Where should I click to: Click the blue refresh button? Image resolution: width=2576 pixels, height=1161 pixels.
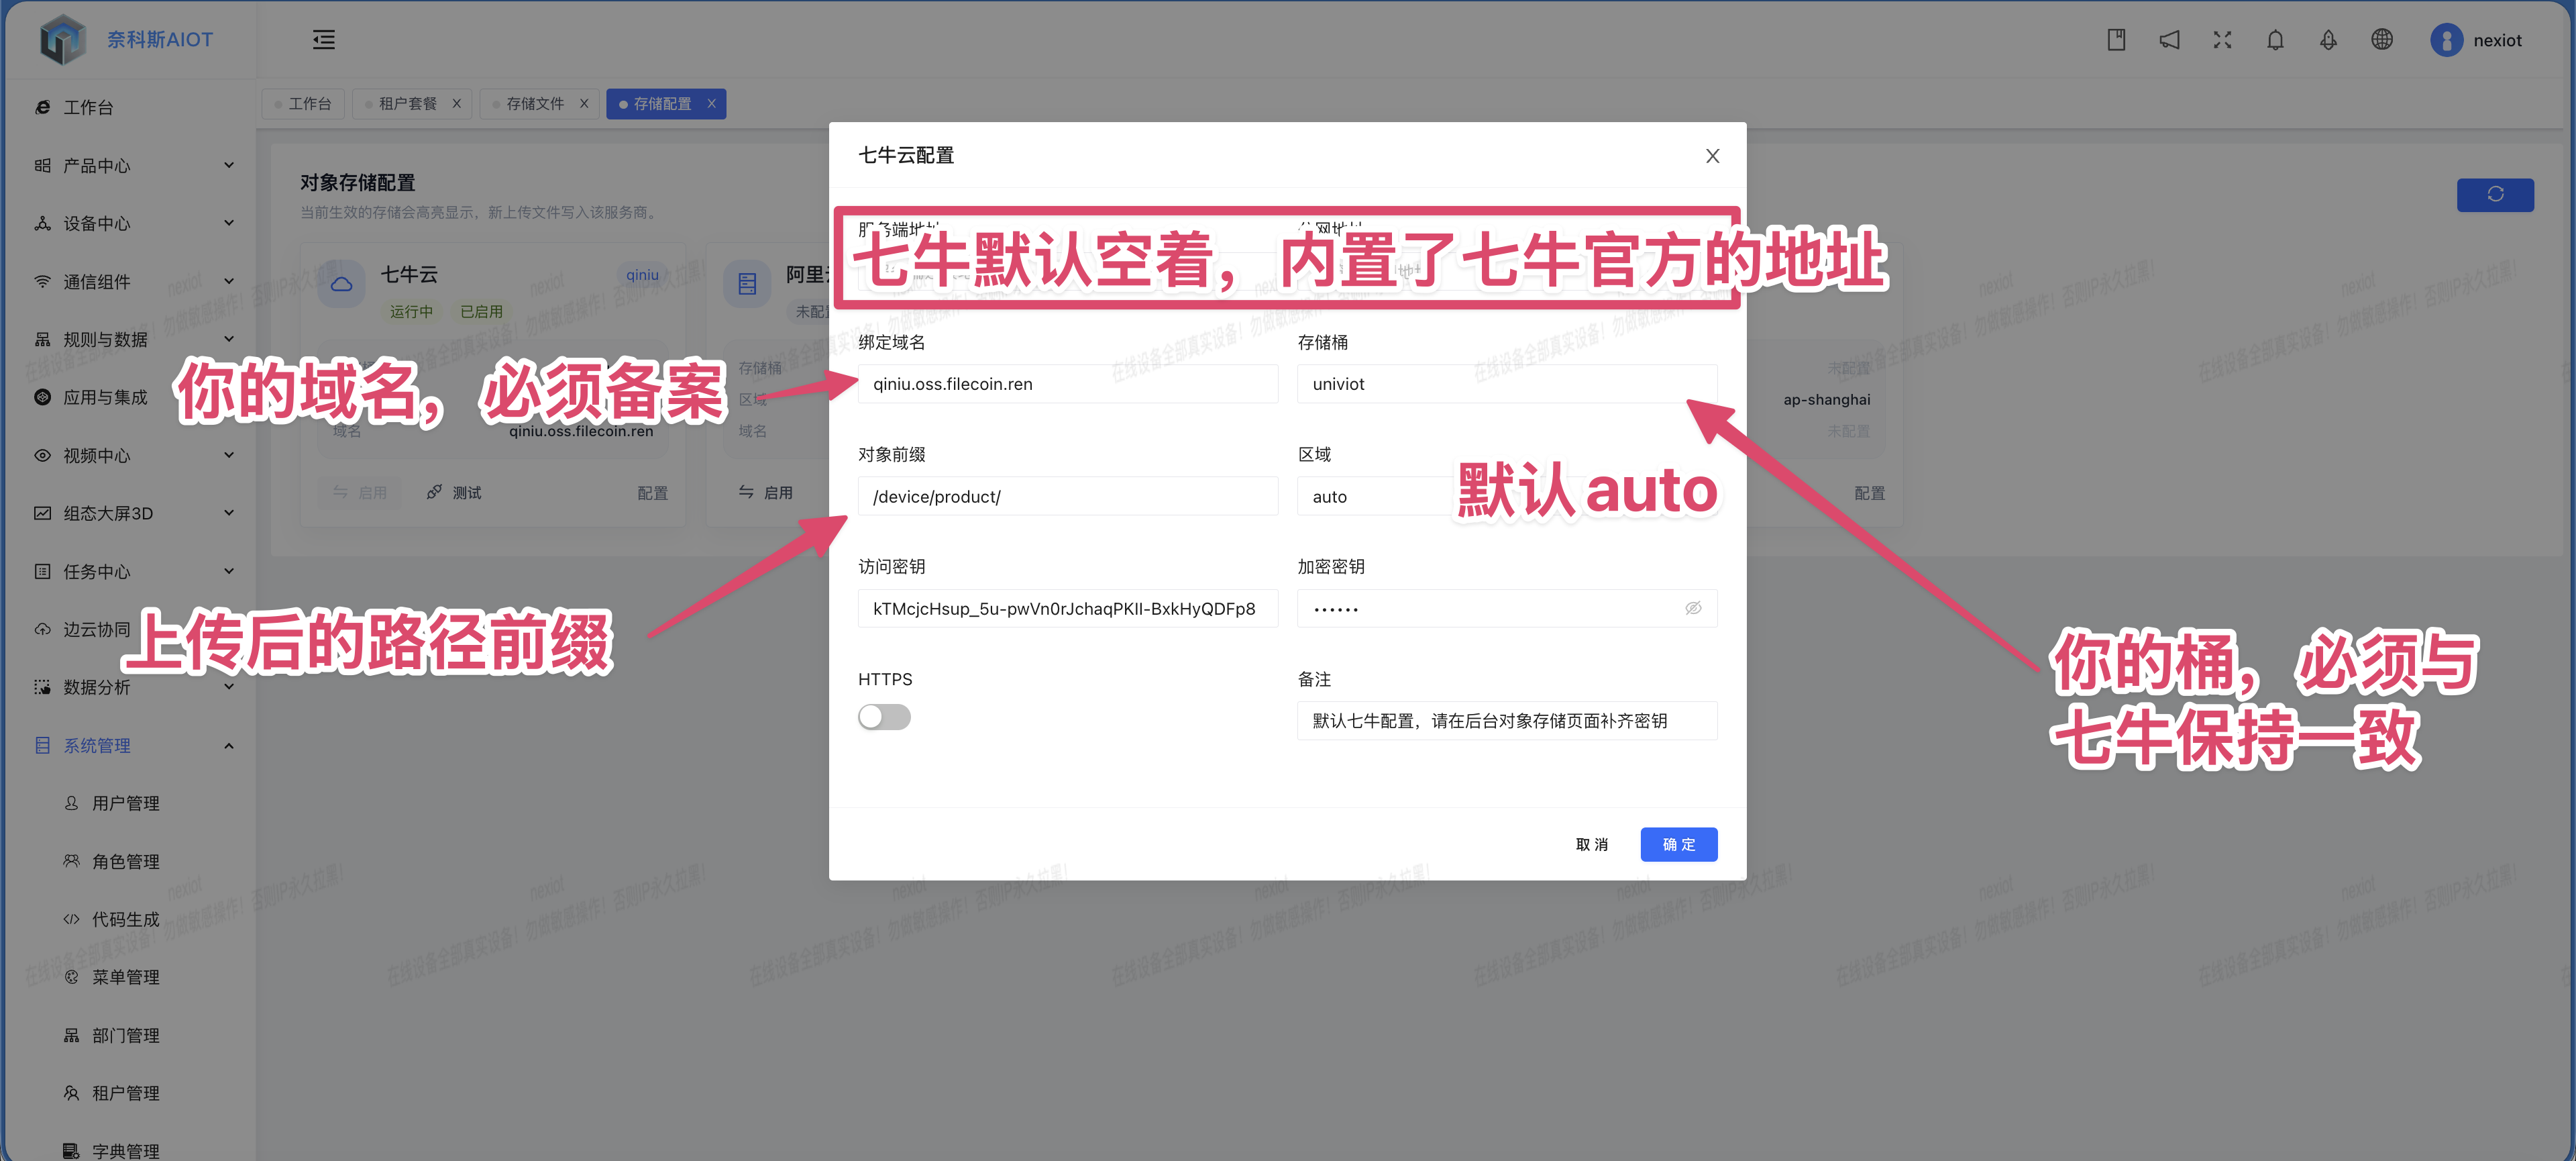[x=2494, y=194]
